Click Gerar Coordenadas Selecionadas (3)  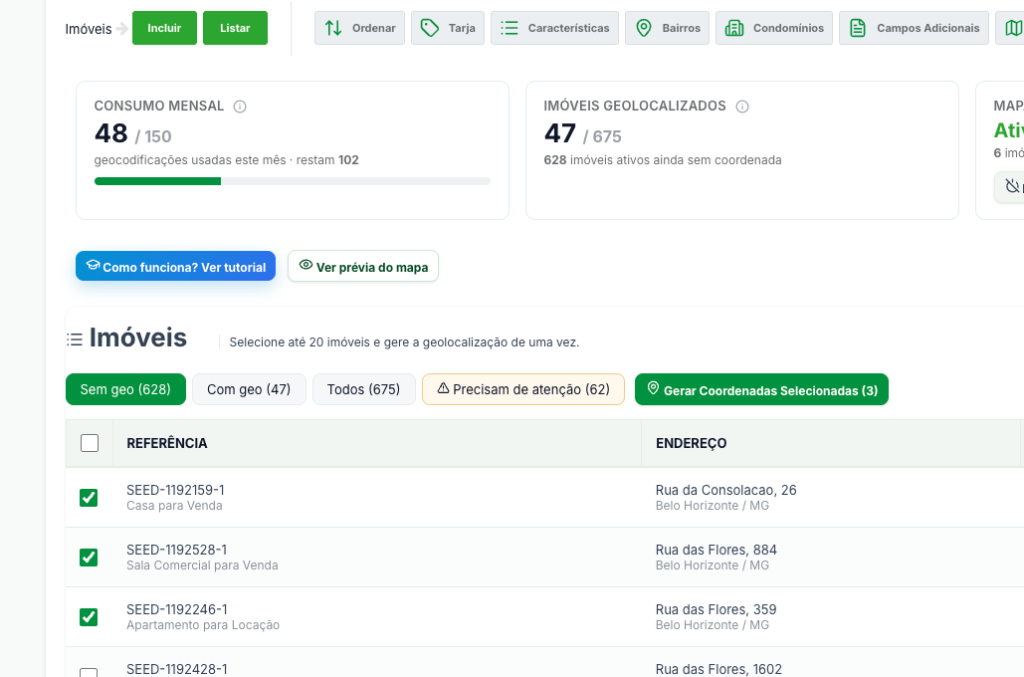pos(761,389)
